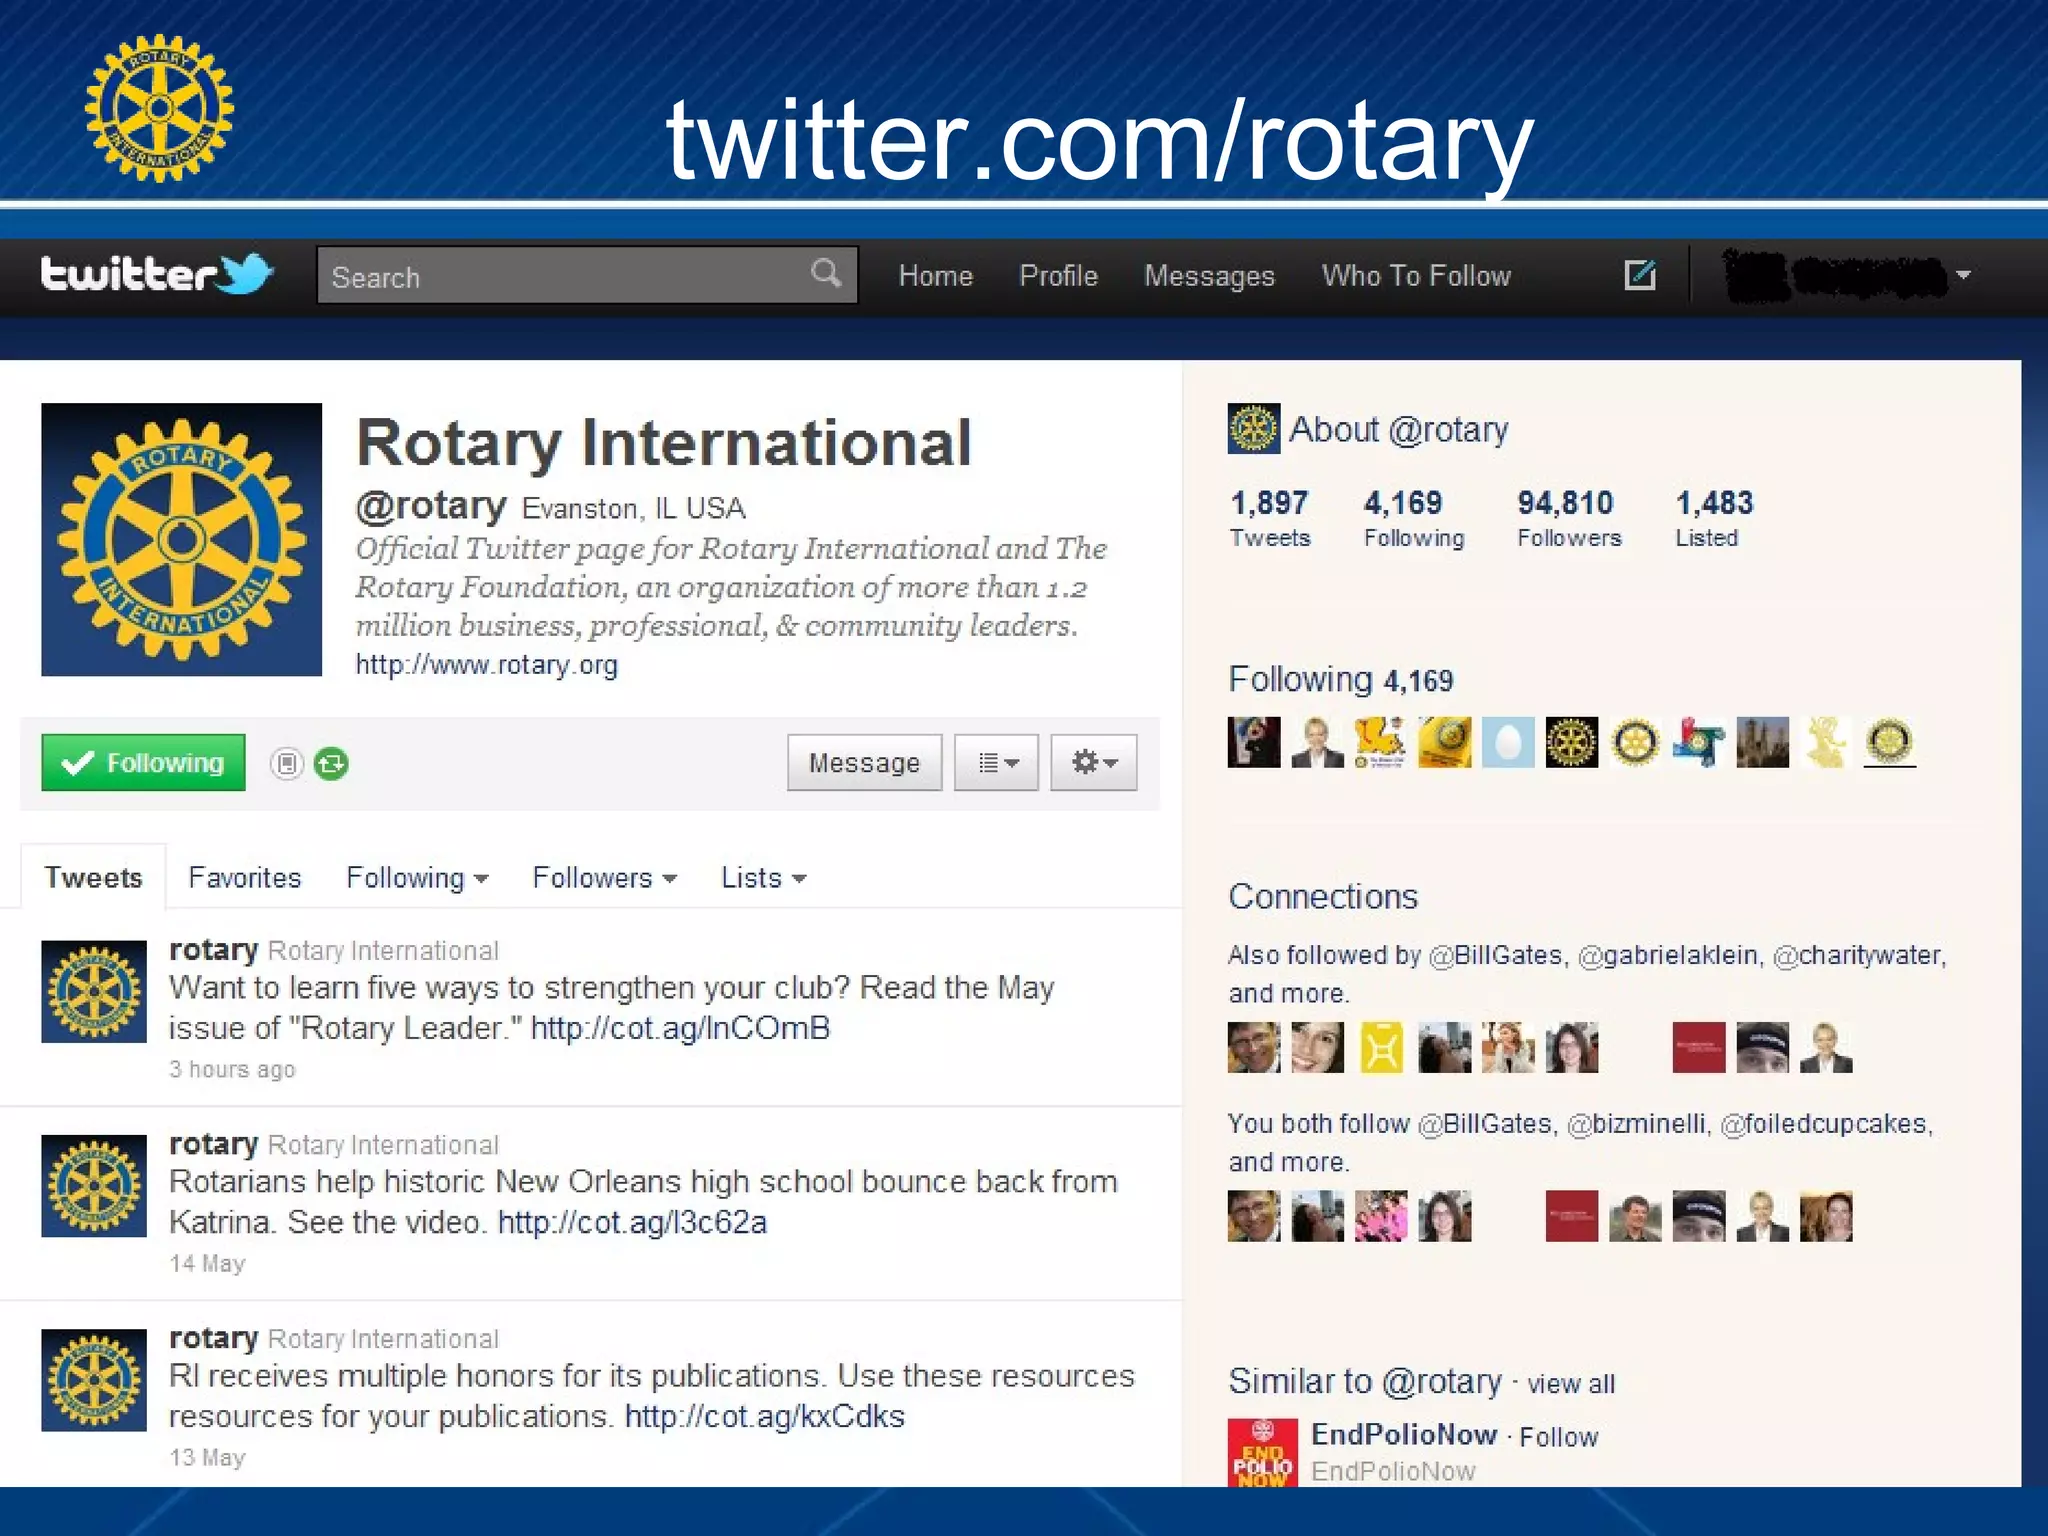Follow the EndPolioNow account

click(x=1559, y=1437)
